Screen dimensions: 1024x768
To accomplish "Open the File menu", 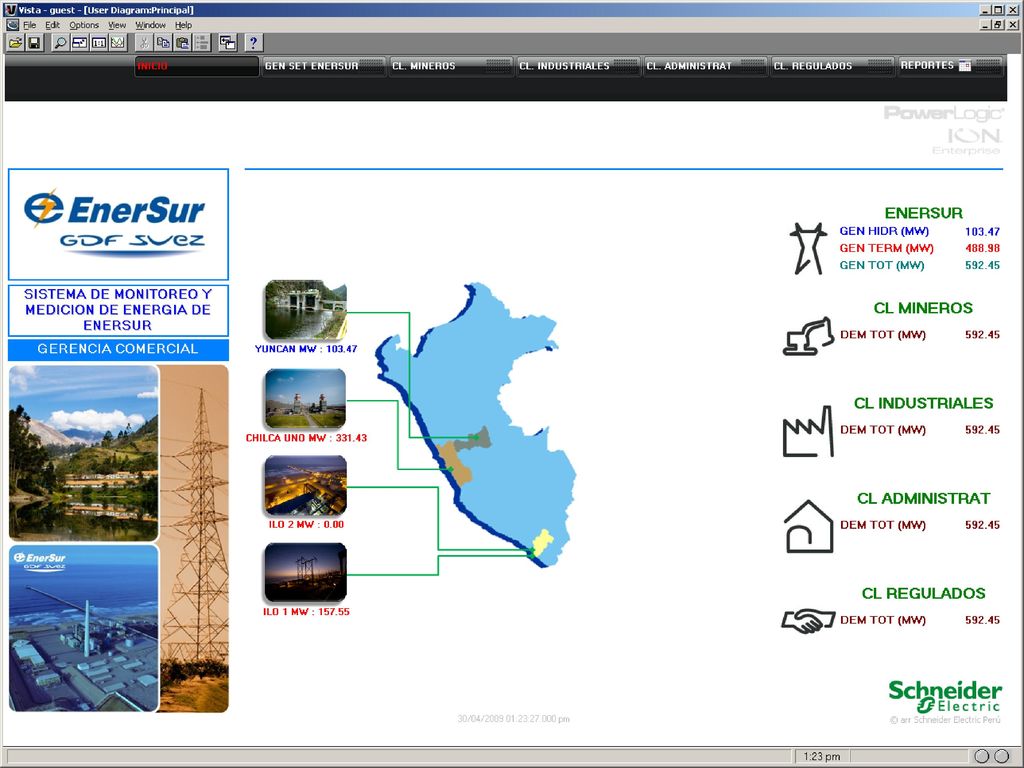I will point(29,25).
